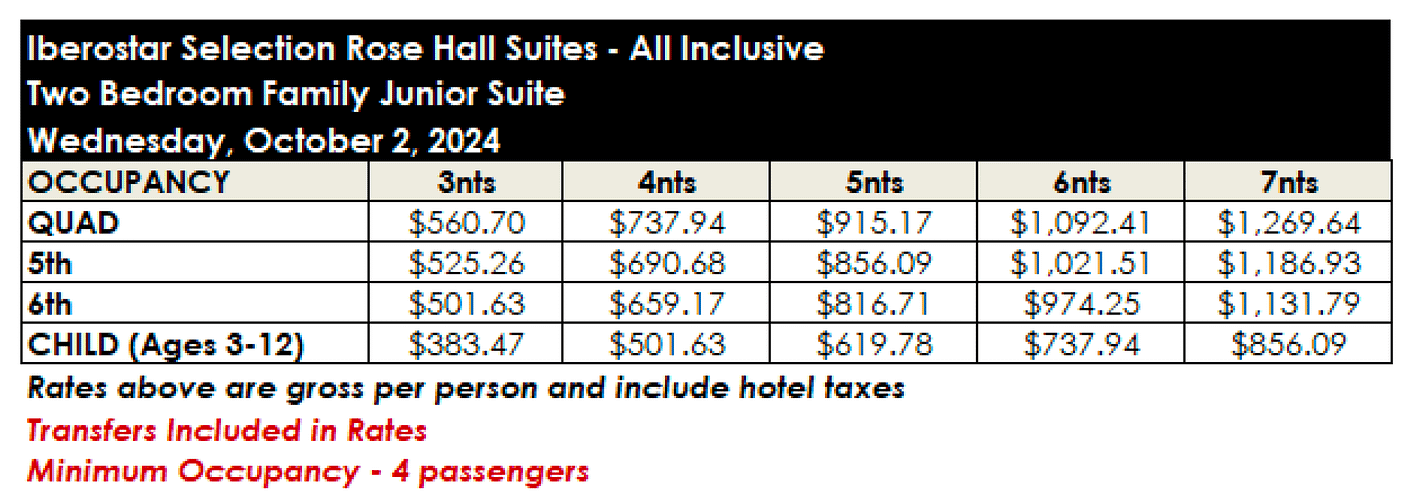Click the gross per person rates disclaimer
The height and width of the screenshot is (496, 1420).
465,388
